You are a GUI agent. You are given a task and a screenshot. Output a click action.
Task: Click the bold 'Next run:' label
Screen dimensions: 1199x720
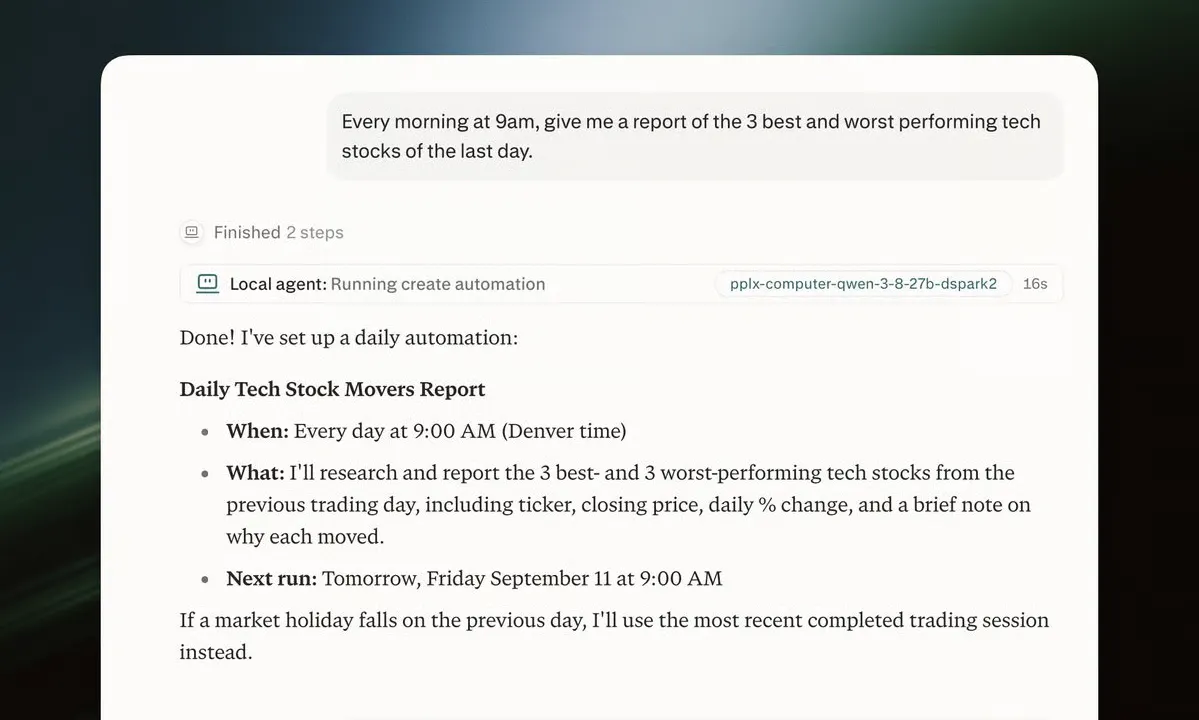[x=271, y=579]
